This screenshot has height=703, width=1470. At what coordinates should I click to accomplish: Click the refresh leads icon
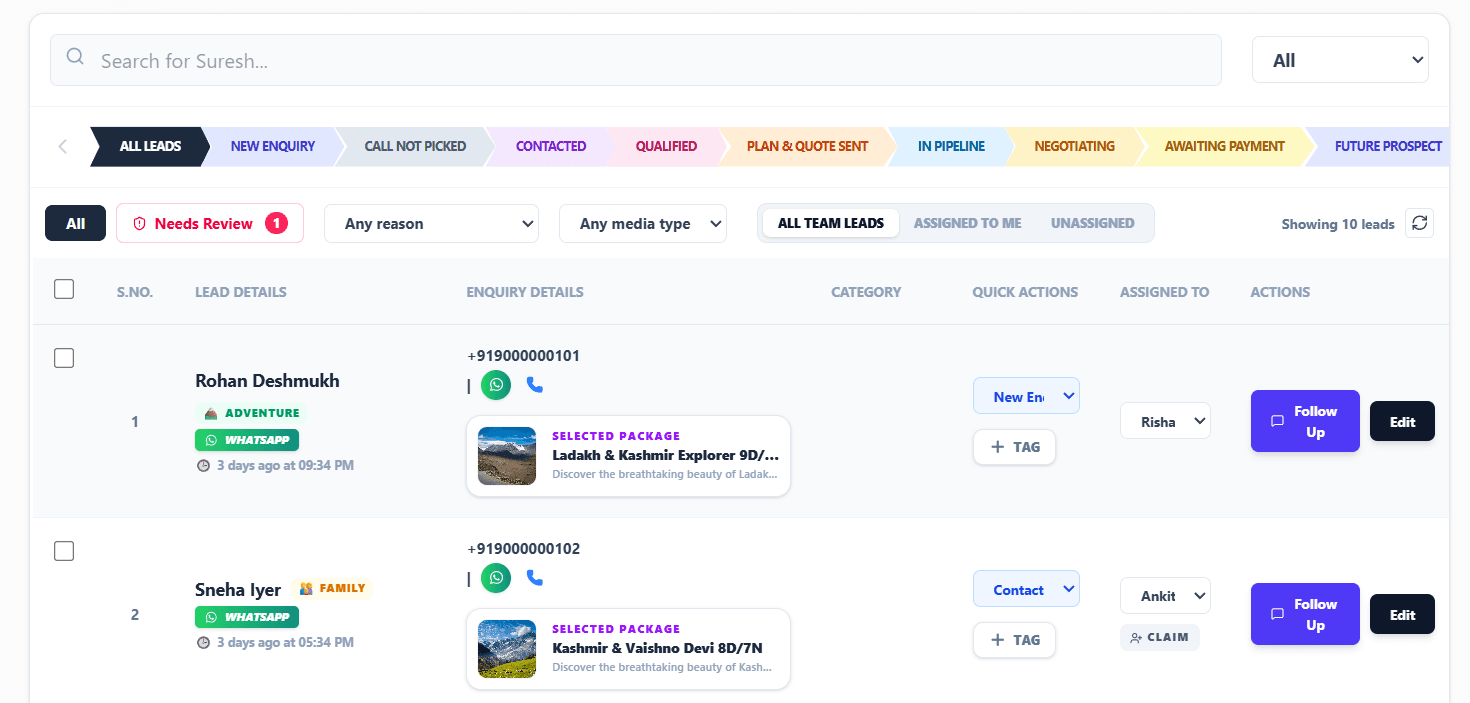[x=1419, y=223]
